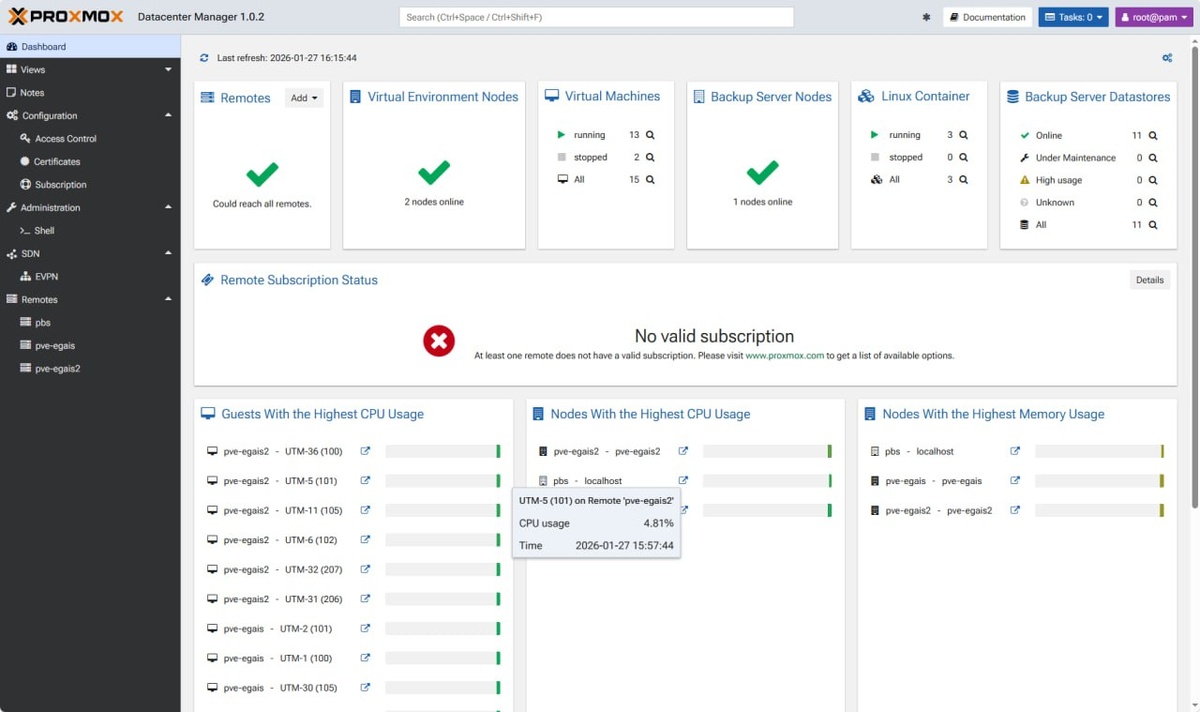Search High usage datastores magnifier icon

click(1153, 180)
